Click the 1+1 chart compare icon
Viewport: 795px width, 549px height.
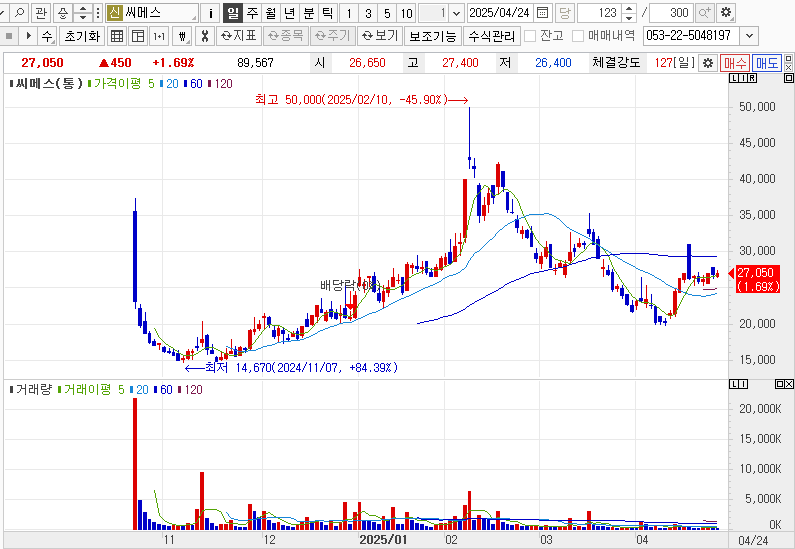pos(159,36)
